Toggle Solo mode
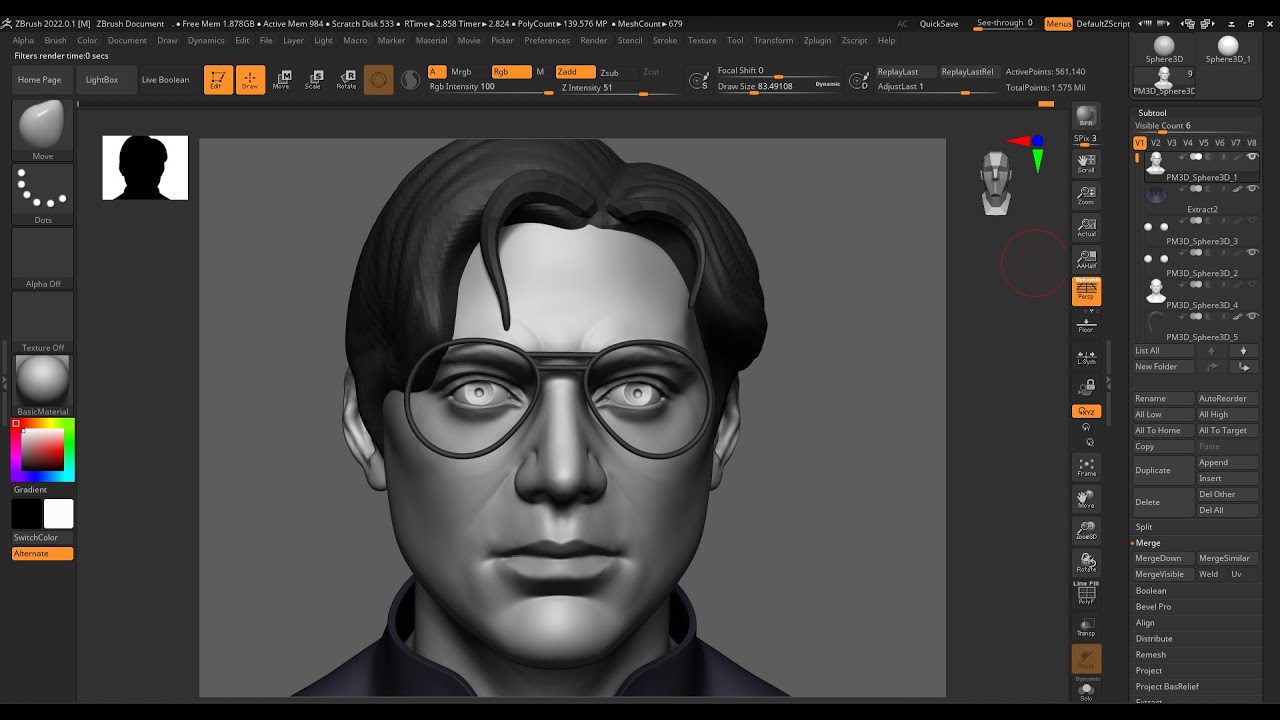Image resolution: width=1280 pixels, height=720 pixels. click(1086, 690)
